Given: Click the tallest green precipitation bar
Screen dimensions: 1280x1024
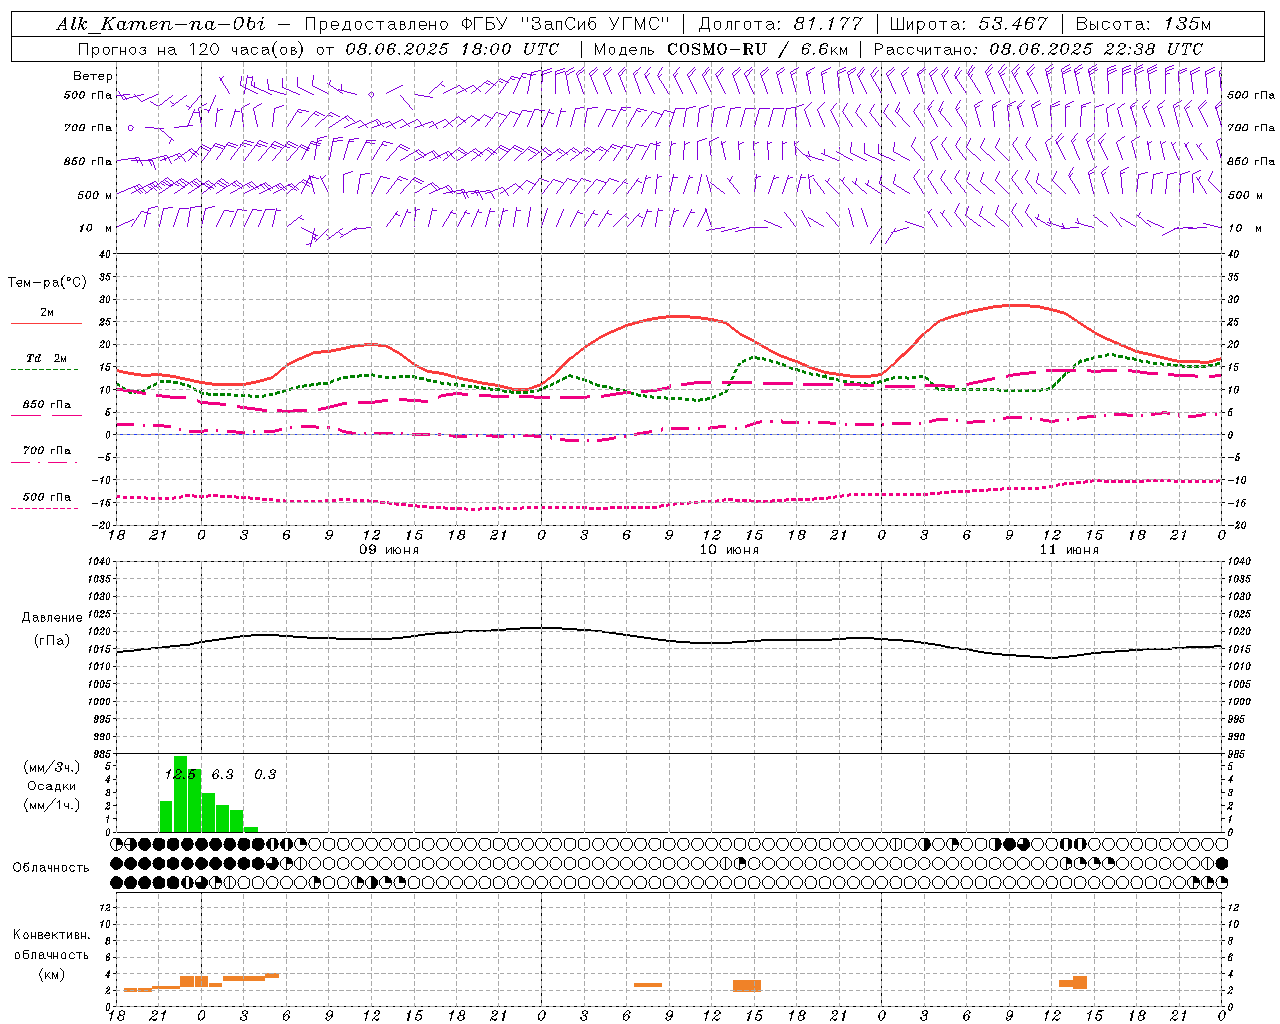Looking at the screenshot, I should click(x=181, y=794).
